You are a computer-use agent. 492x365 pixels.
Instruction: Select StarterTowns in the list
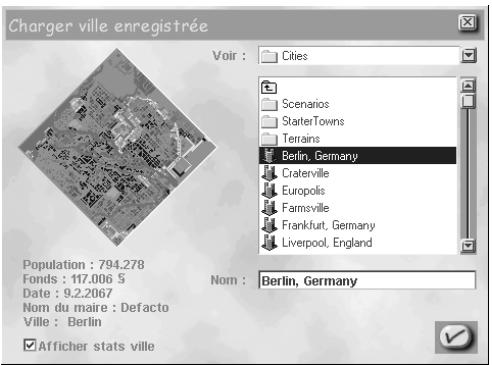pos(357,122)
